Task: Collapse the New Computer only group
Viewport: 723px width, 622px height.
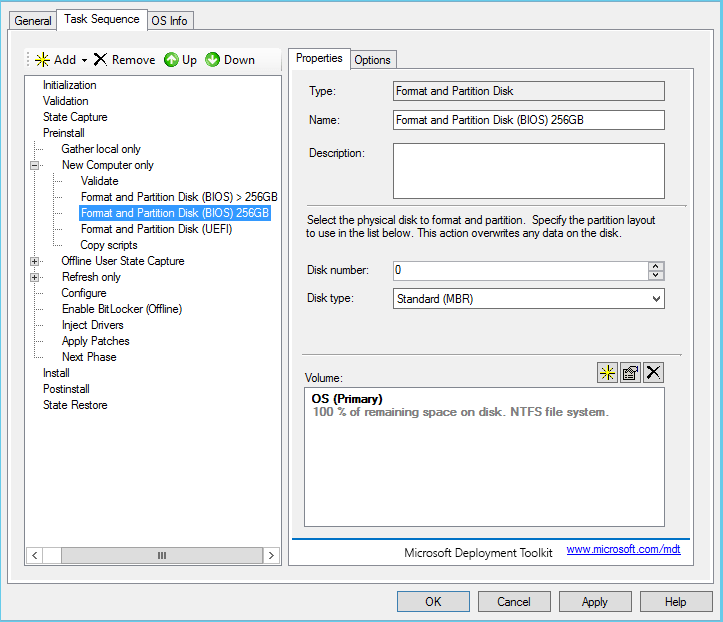Action: (x=35, y=165)
